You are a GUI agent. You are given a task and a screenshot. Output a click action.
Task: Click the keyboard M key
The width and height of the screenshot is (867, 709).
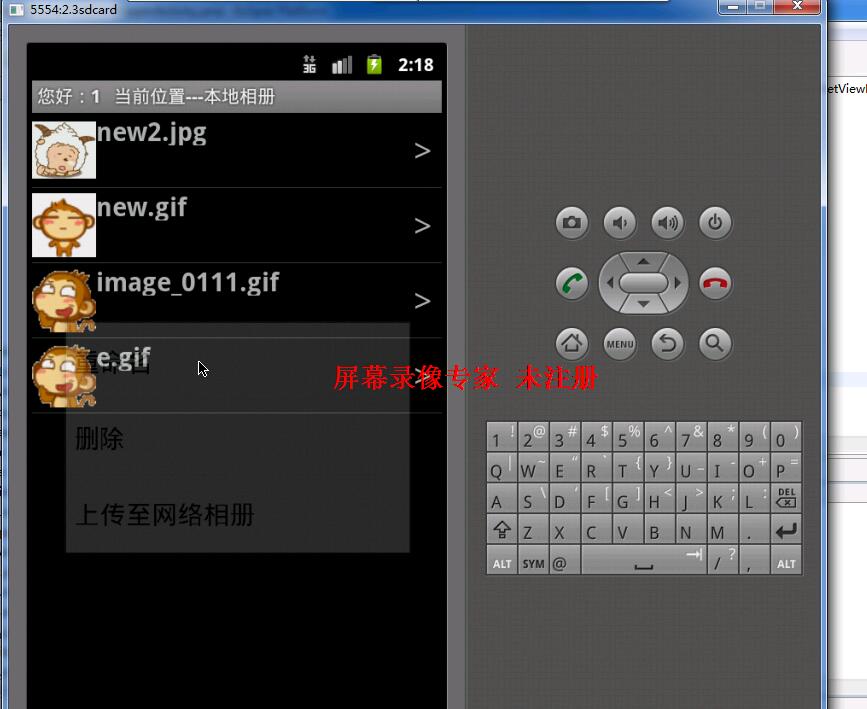click(723, 529)
